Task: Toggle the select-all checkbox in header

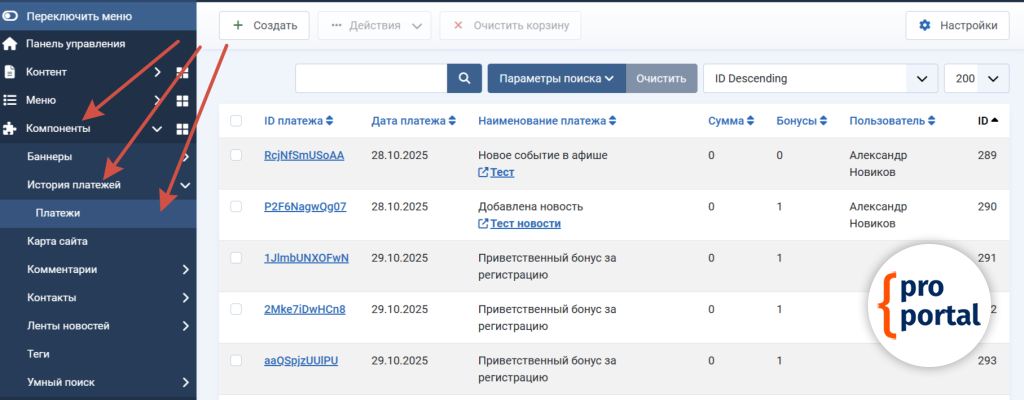Action: tap(236, 121)
